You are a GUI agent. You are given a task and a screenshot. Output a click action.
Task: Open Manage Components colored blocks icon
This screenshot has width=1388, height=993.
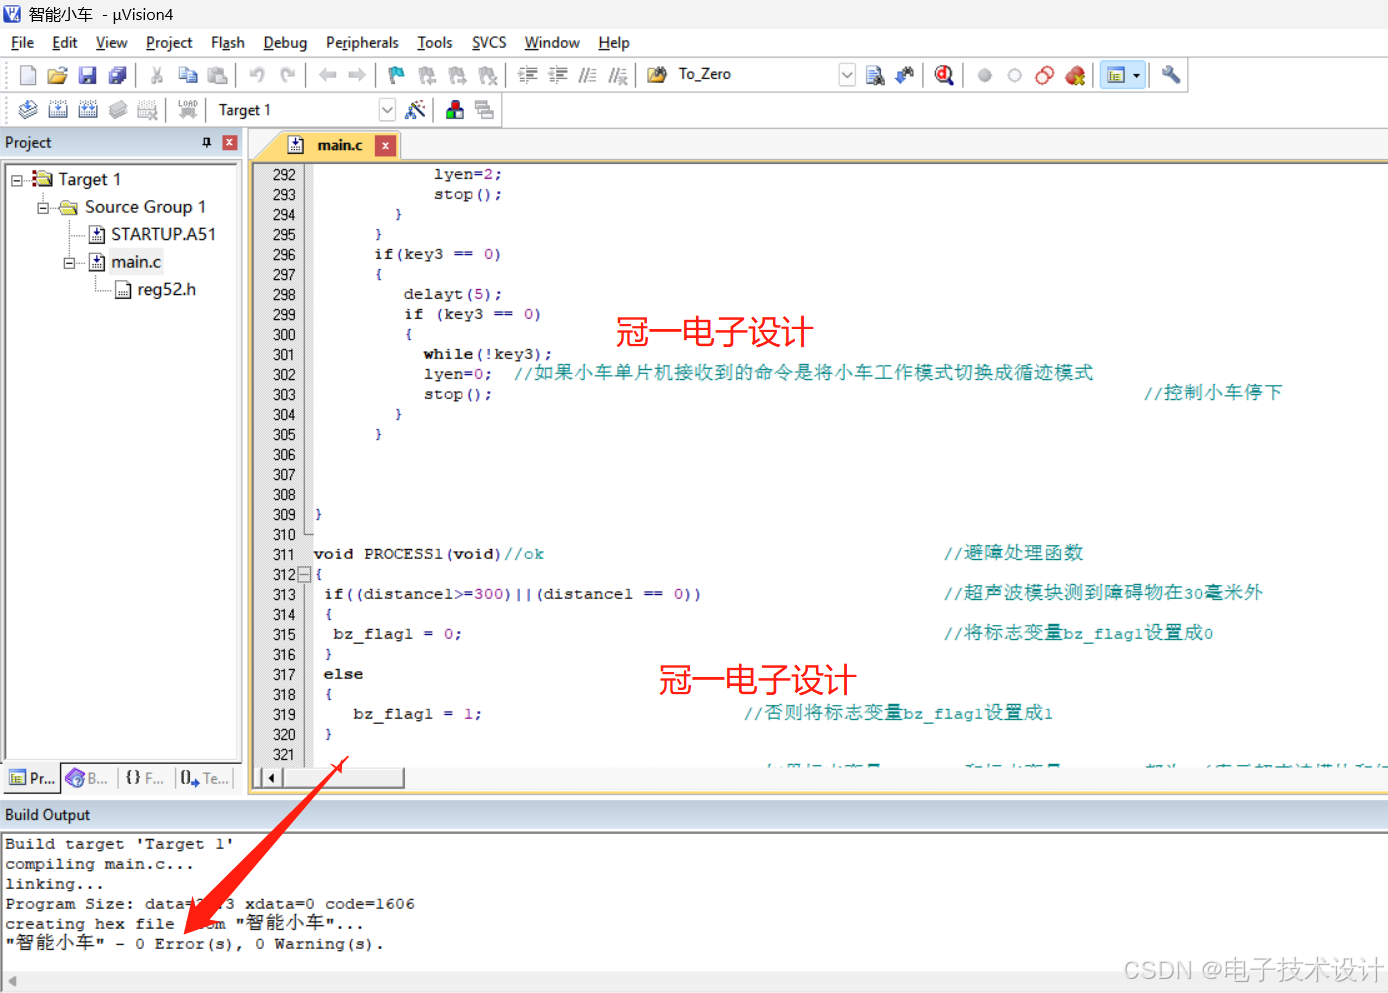455,110
